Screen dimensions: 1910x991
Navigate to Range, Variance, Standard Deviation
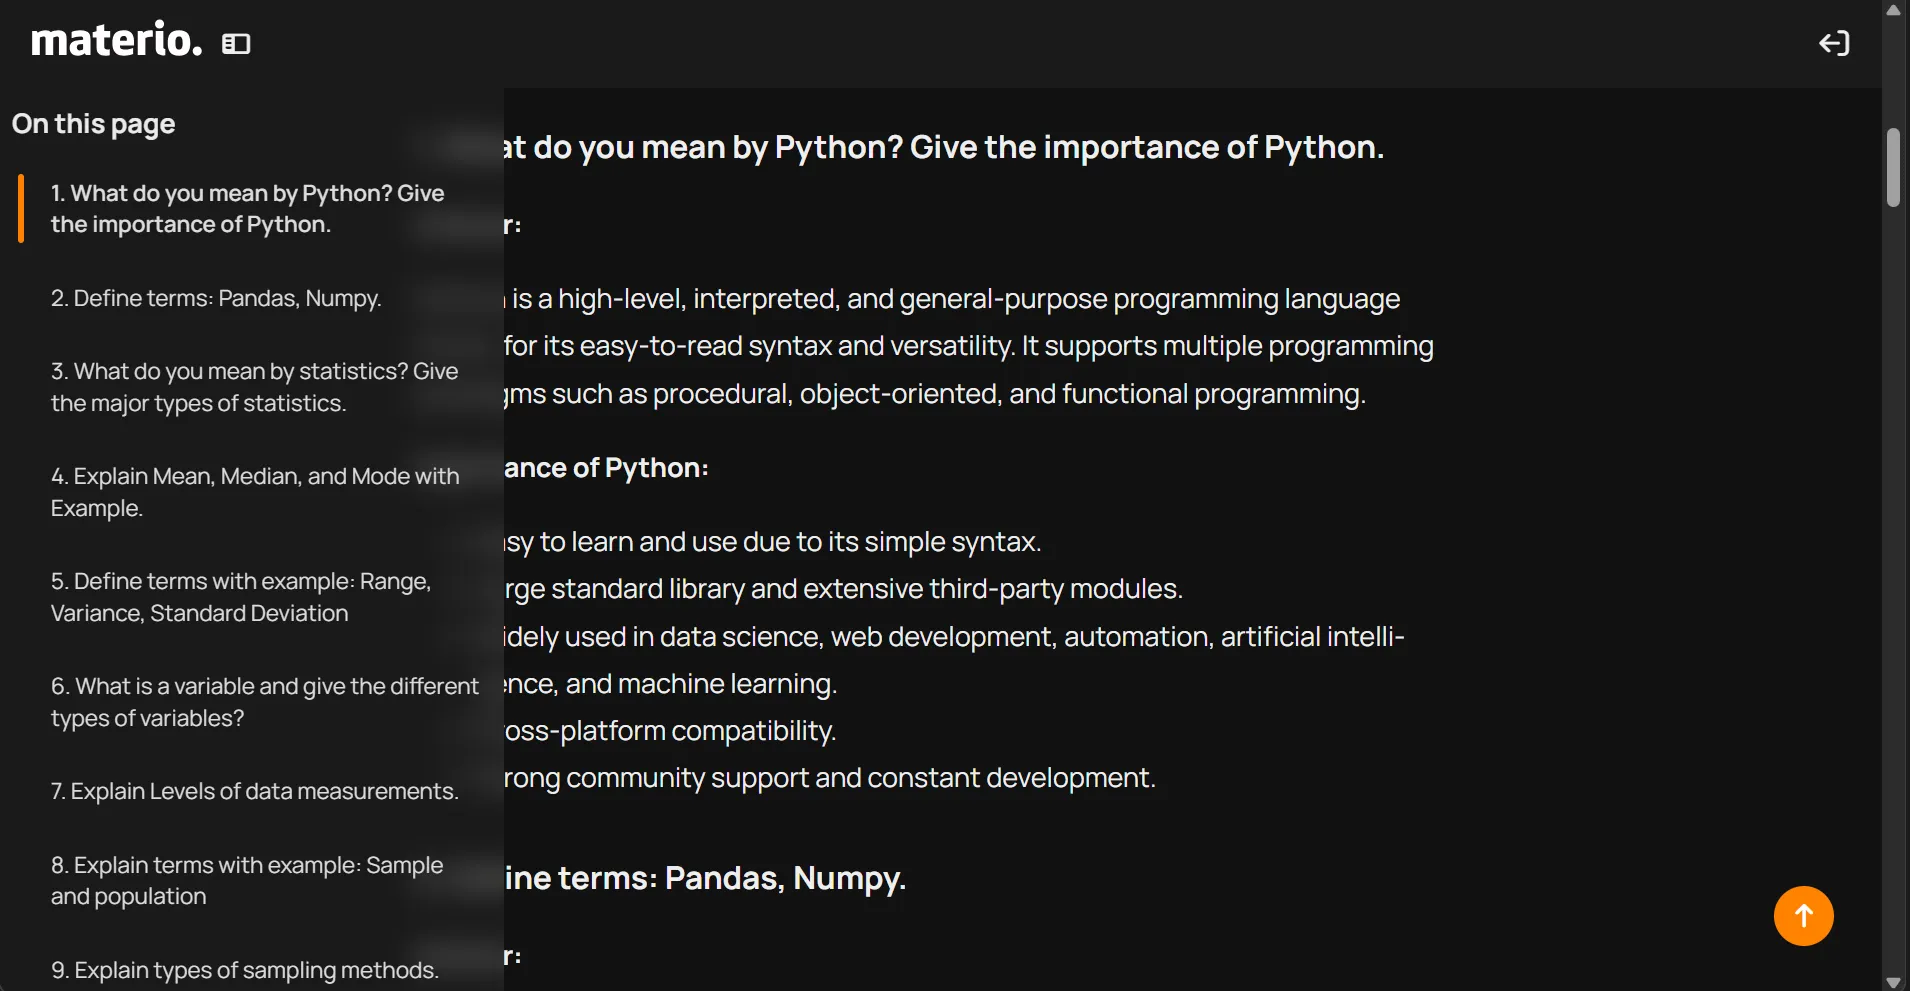pos(241,597)
